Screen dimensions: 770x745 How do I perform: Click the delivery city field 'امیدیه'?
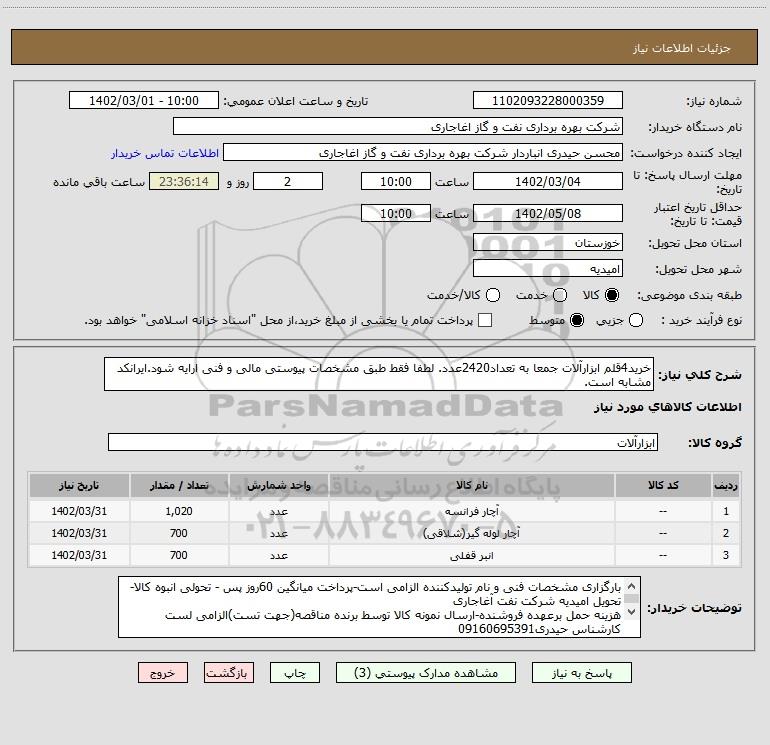[548, 268]
